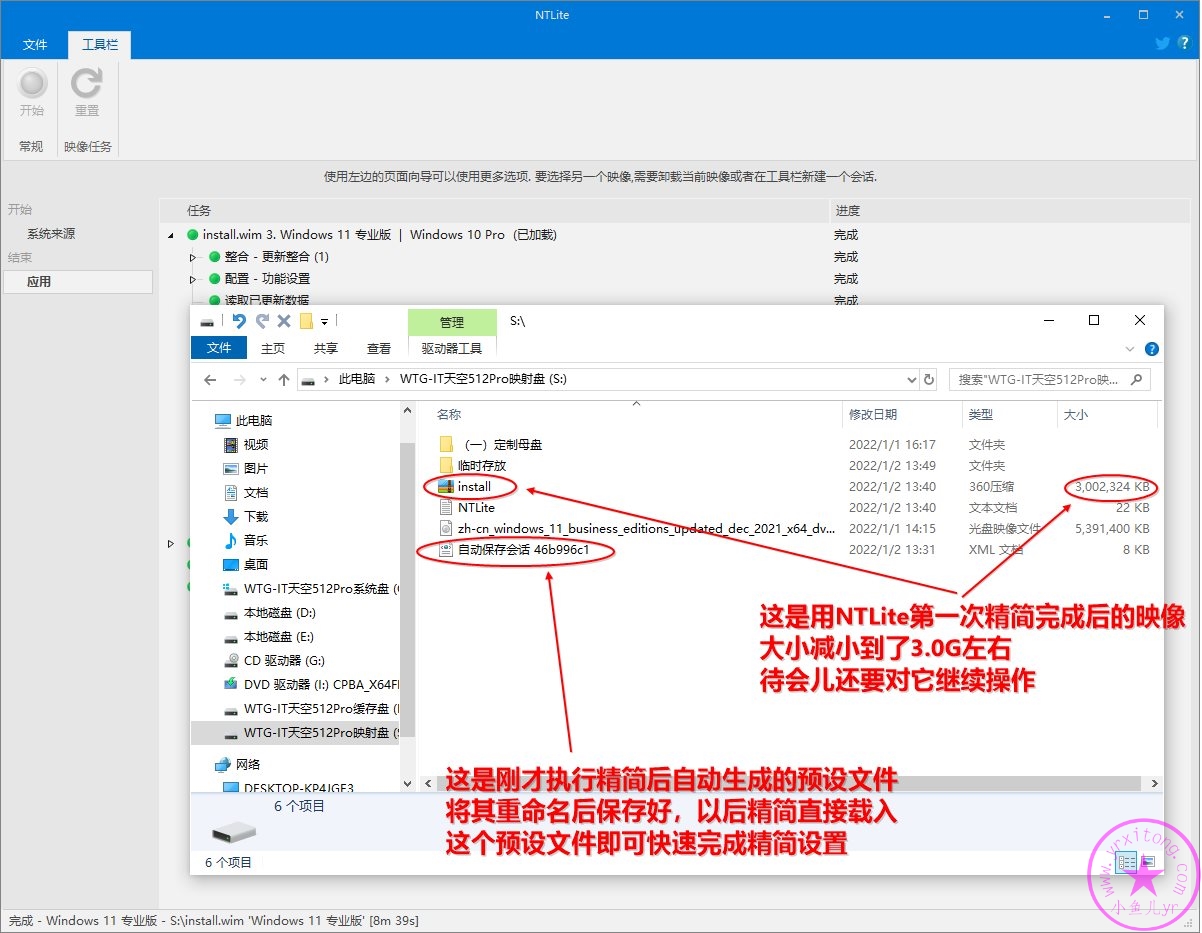This screenshot has height=933, width=1202.
Task: Open NTLite Twitter bird icon
Action: 1162,43
